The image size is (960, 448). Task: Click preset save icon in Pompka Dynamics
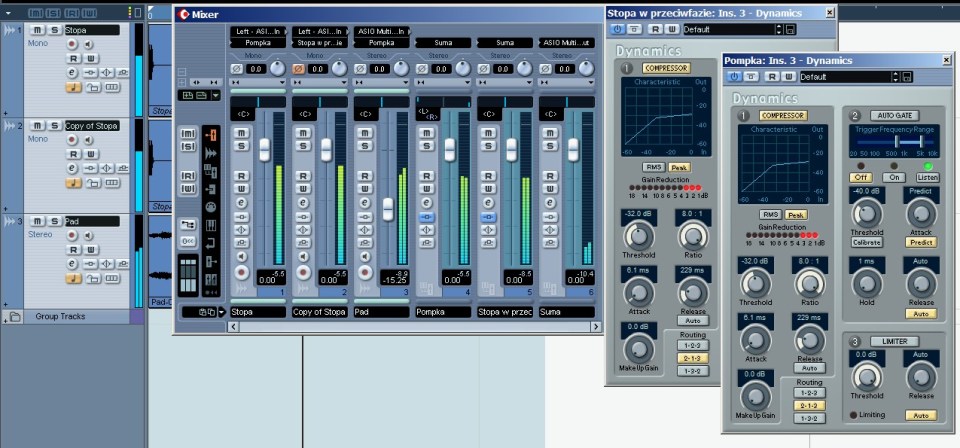[906, 76]
